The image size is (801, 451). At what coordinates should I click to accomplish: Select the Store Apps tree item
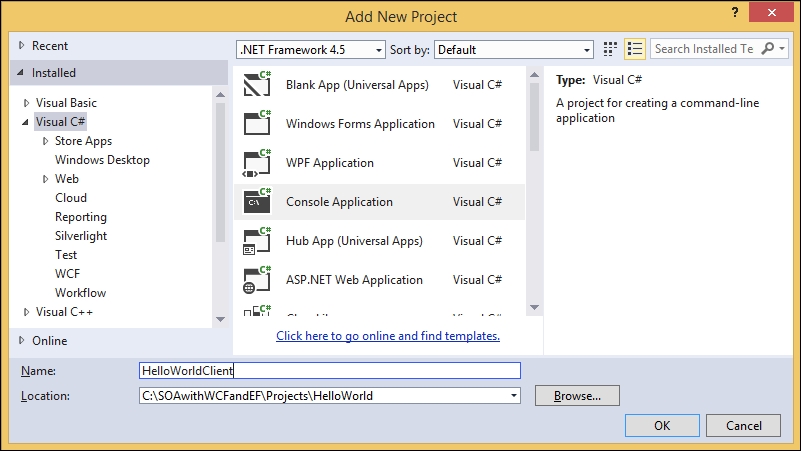[83, 141]
